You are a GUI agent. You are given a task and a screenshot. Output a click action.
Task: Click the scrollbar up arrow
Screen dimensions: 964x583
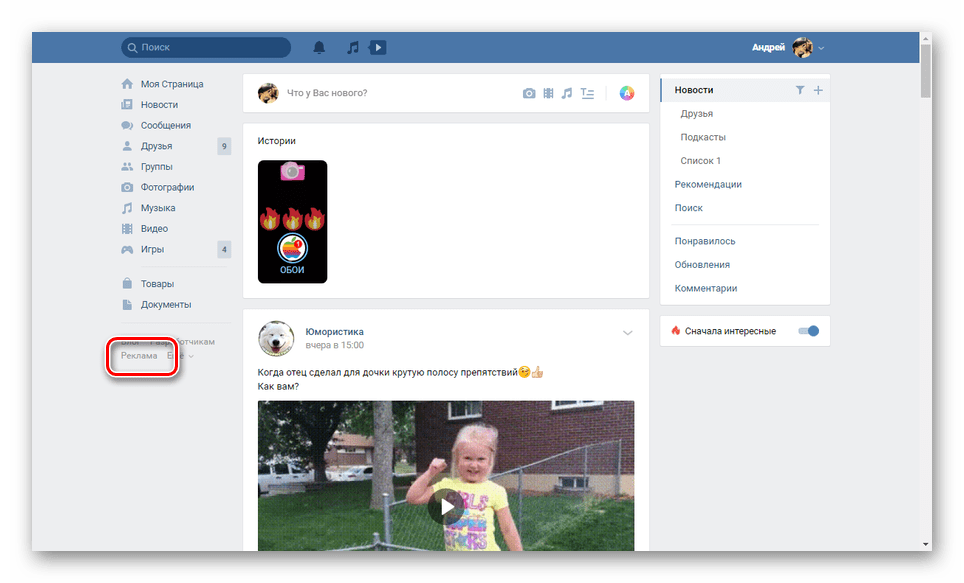point(926,38)
